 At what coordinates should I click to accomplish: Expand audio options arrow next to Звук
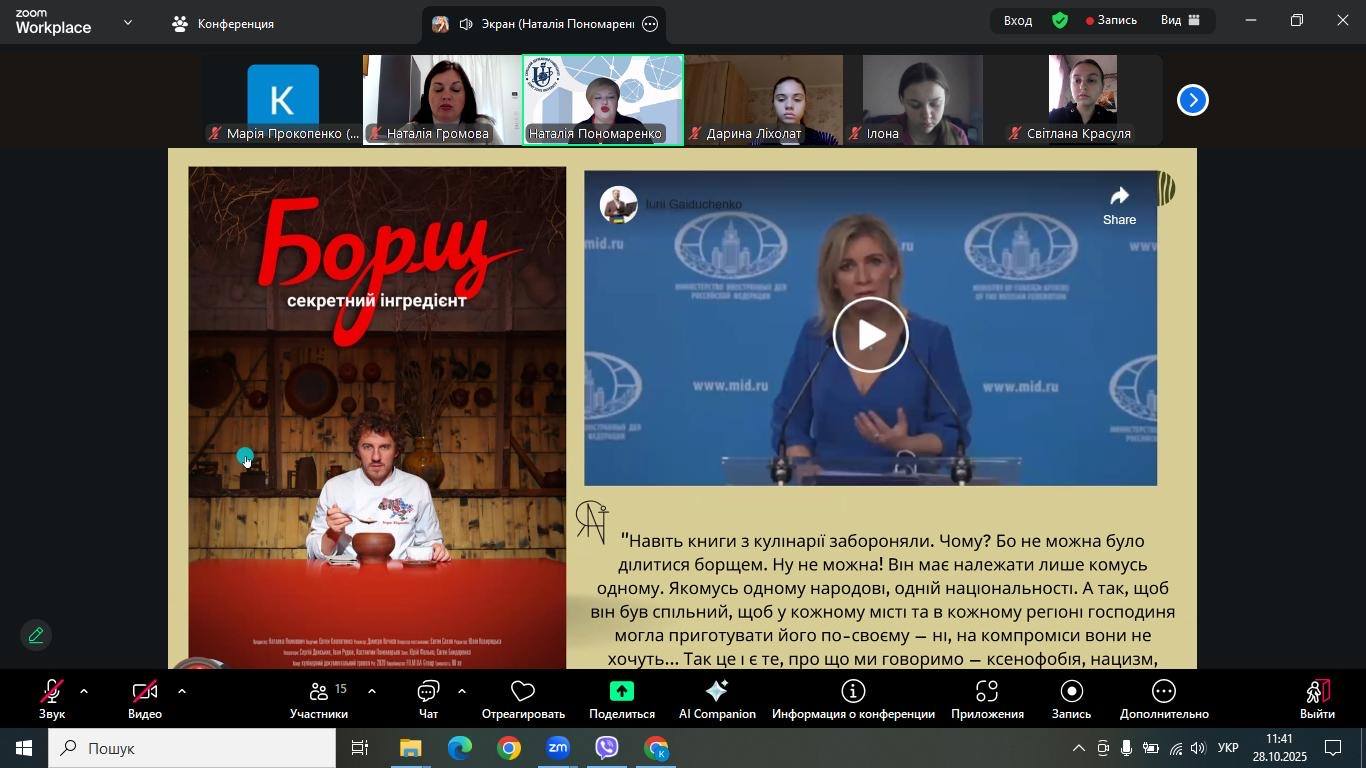[84, 691]
